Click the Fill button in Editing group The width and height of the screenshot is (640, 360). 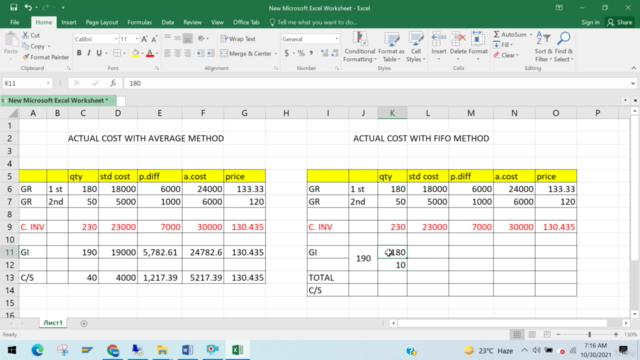pyautogui.click(x=503, y=45)
